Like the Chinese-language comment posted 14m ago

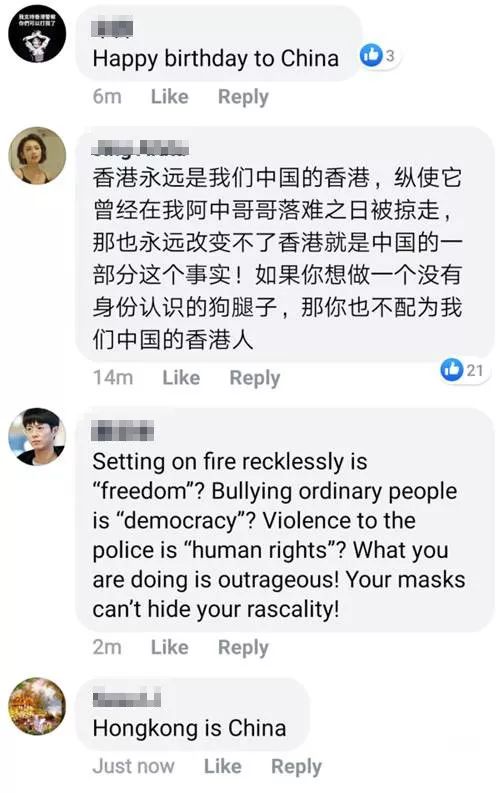coord(181,377)
